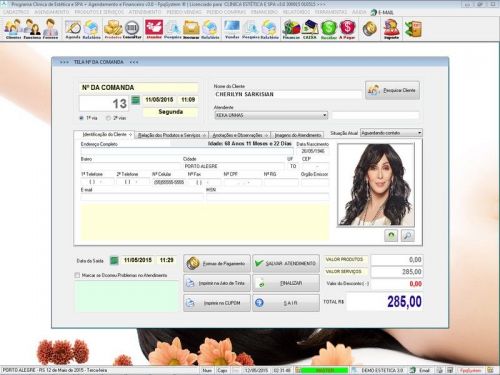Click the client photo thumbnail
The height and width of the screenshot is (375, 500).
376,185
